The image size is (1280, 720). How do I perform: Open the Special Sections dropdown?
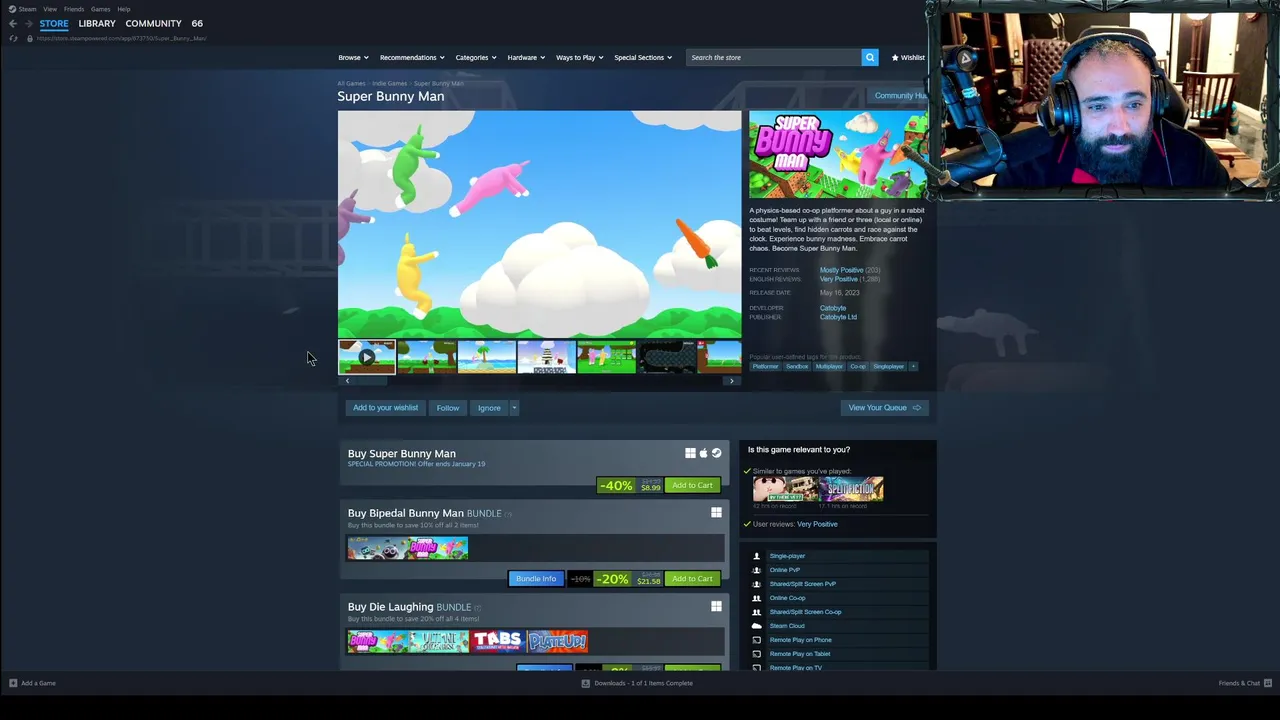643,57
